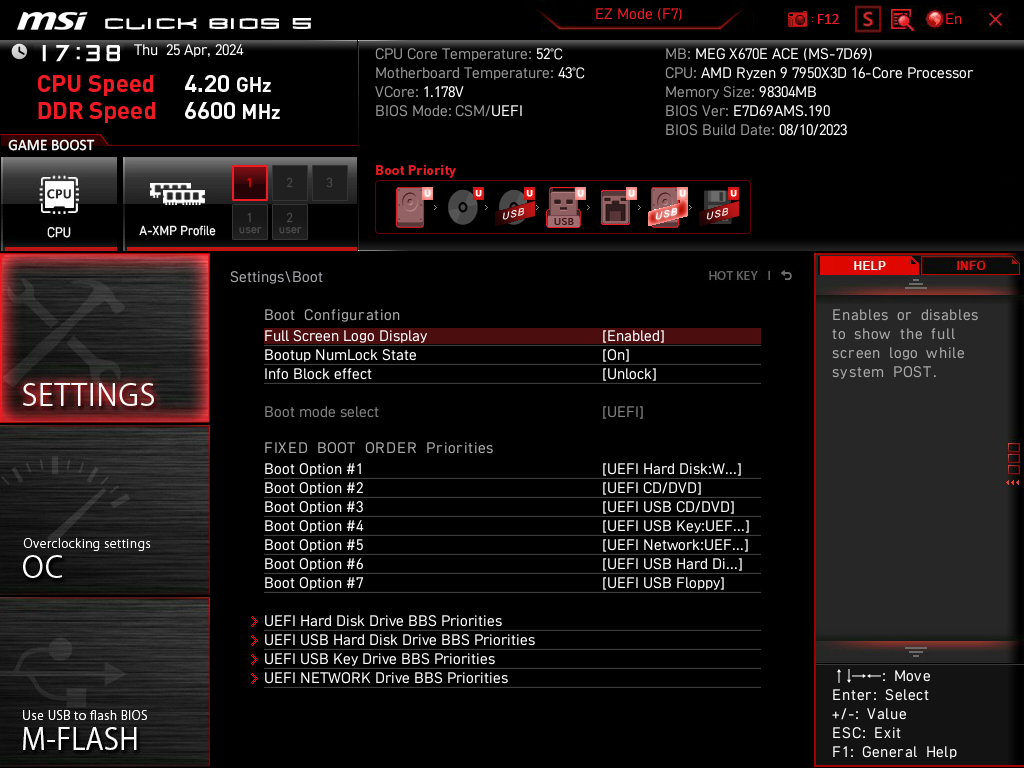Screen dimensions: 1024x768
Task: Open M-FLASH to flash BIOS from USB
Action: [x=104, y=682]
